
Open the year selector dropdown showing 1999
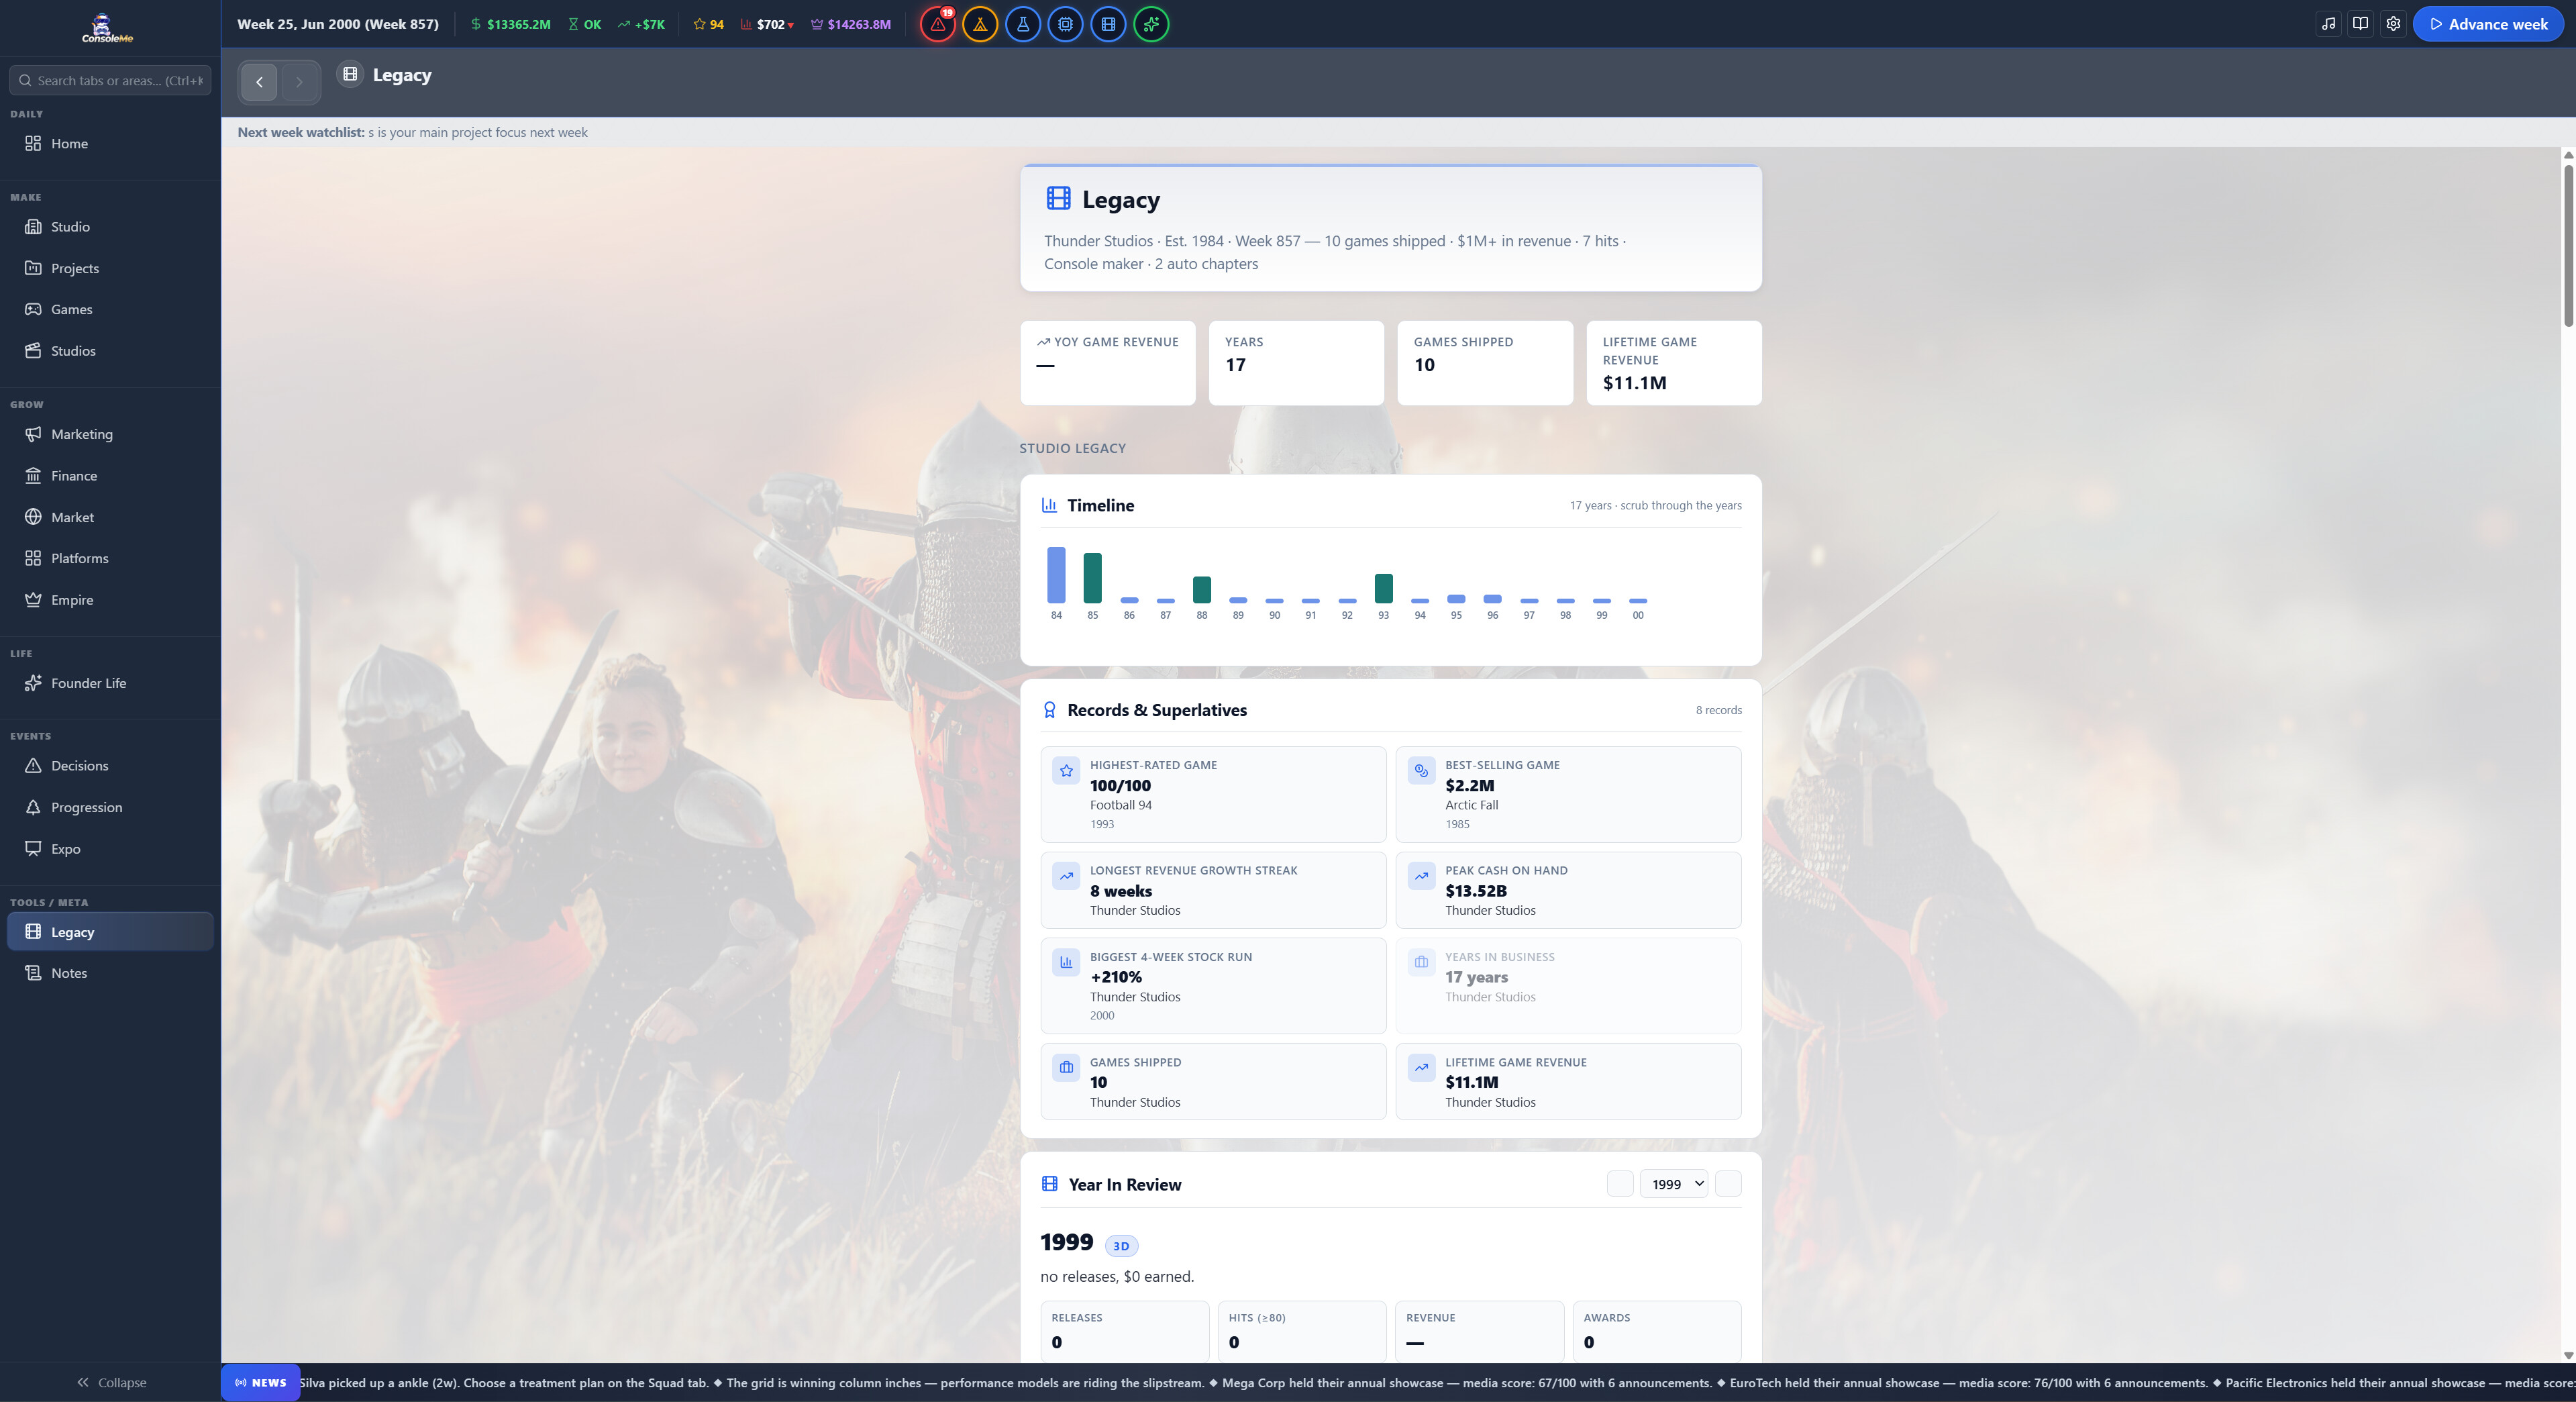1674,1184
